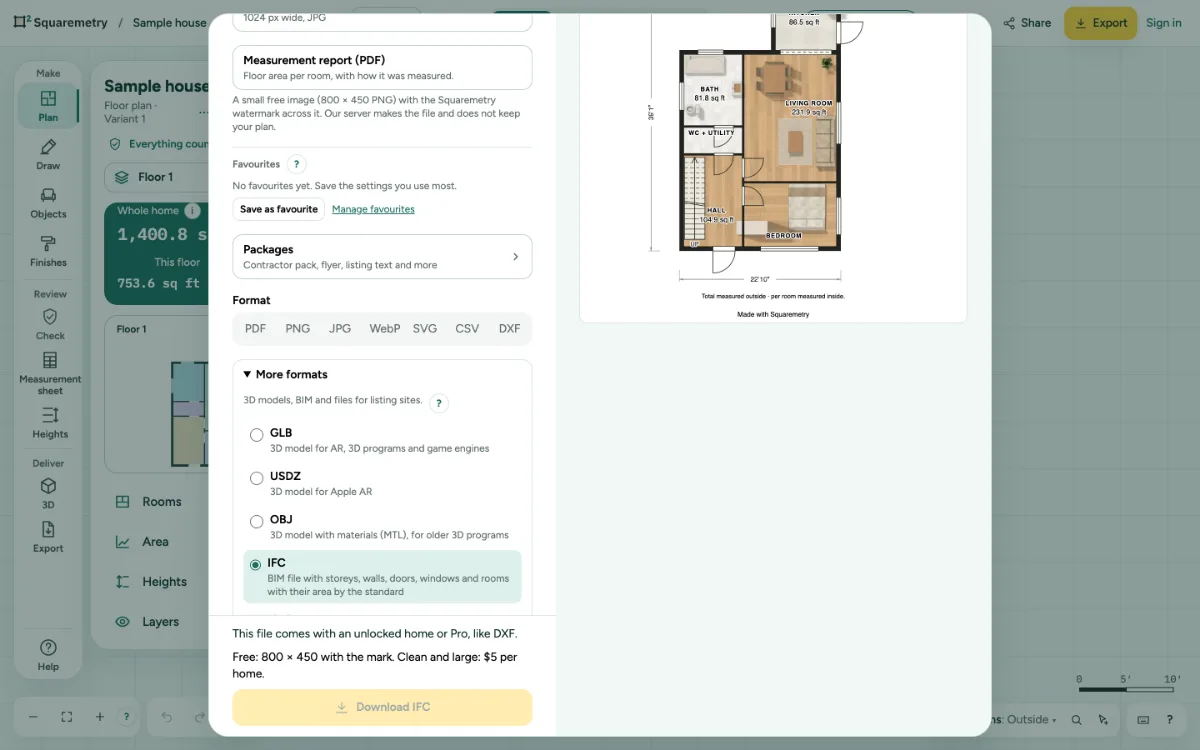Image resolution: width=1200 pixels, height=750 pixels.
Task: Fit the plan to screen
Action: (x=67, y=717)
